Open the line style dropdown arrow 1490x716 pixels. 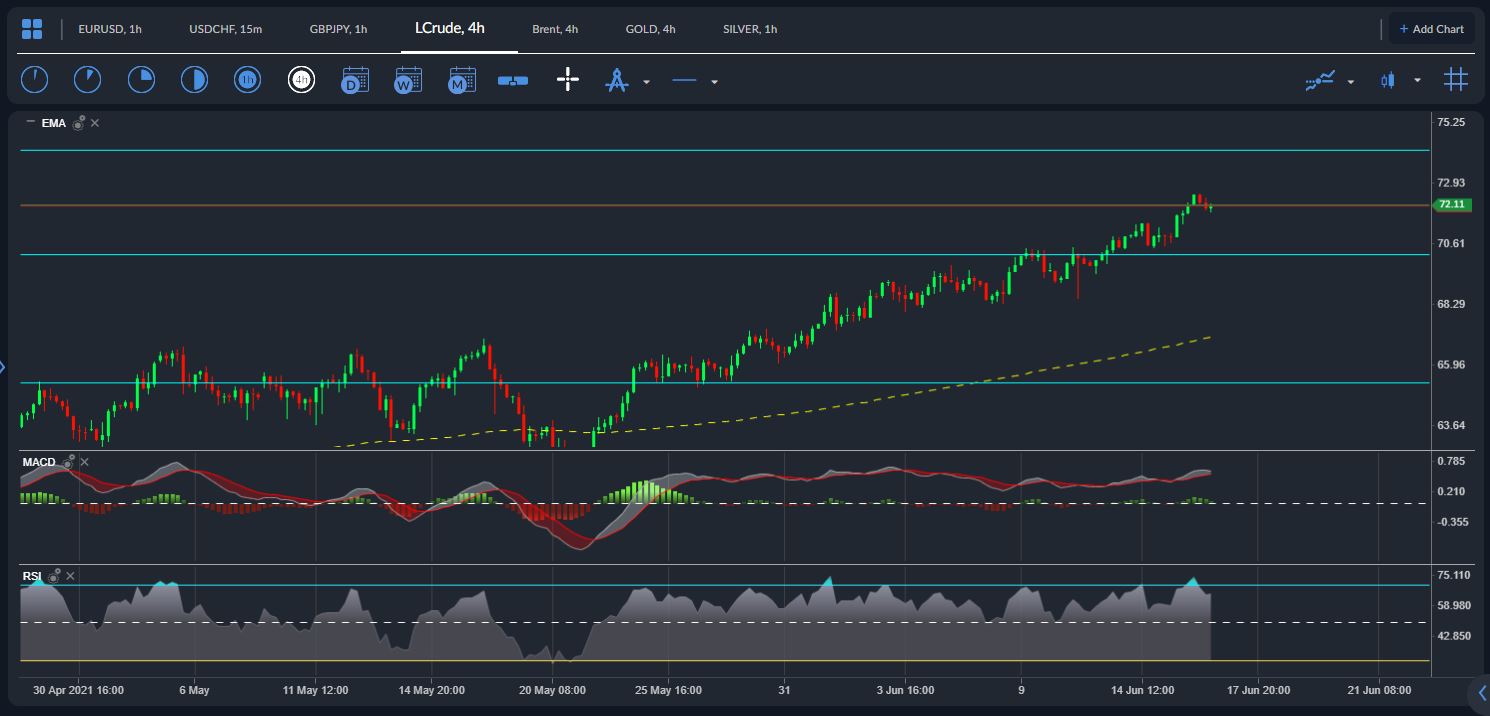point(714,82)
